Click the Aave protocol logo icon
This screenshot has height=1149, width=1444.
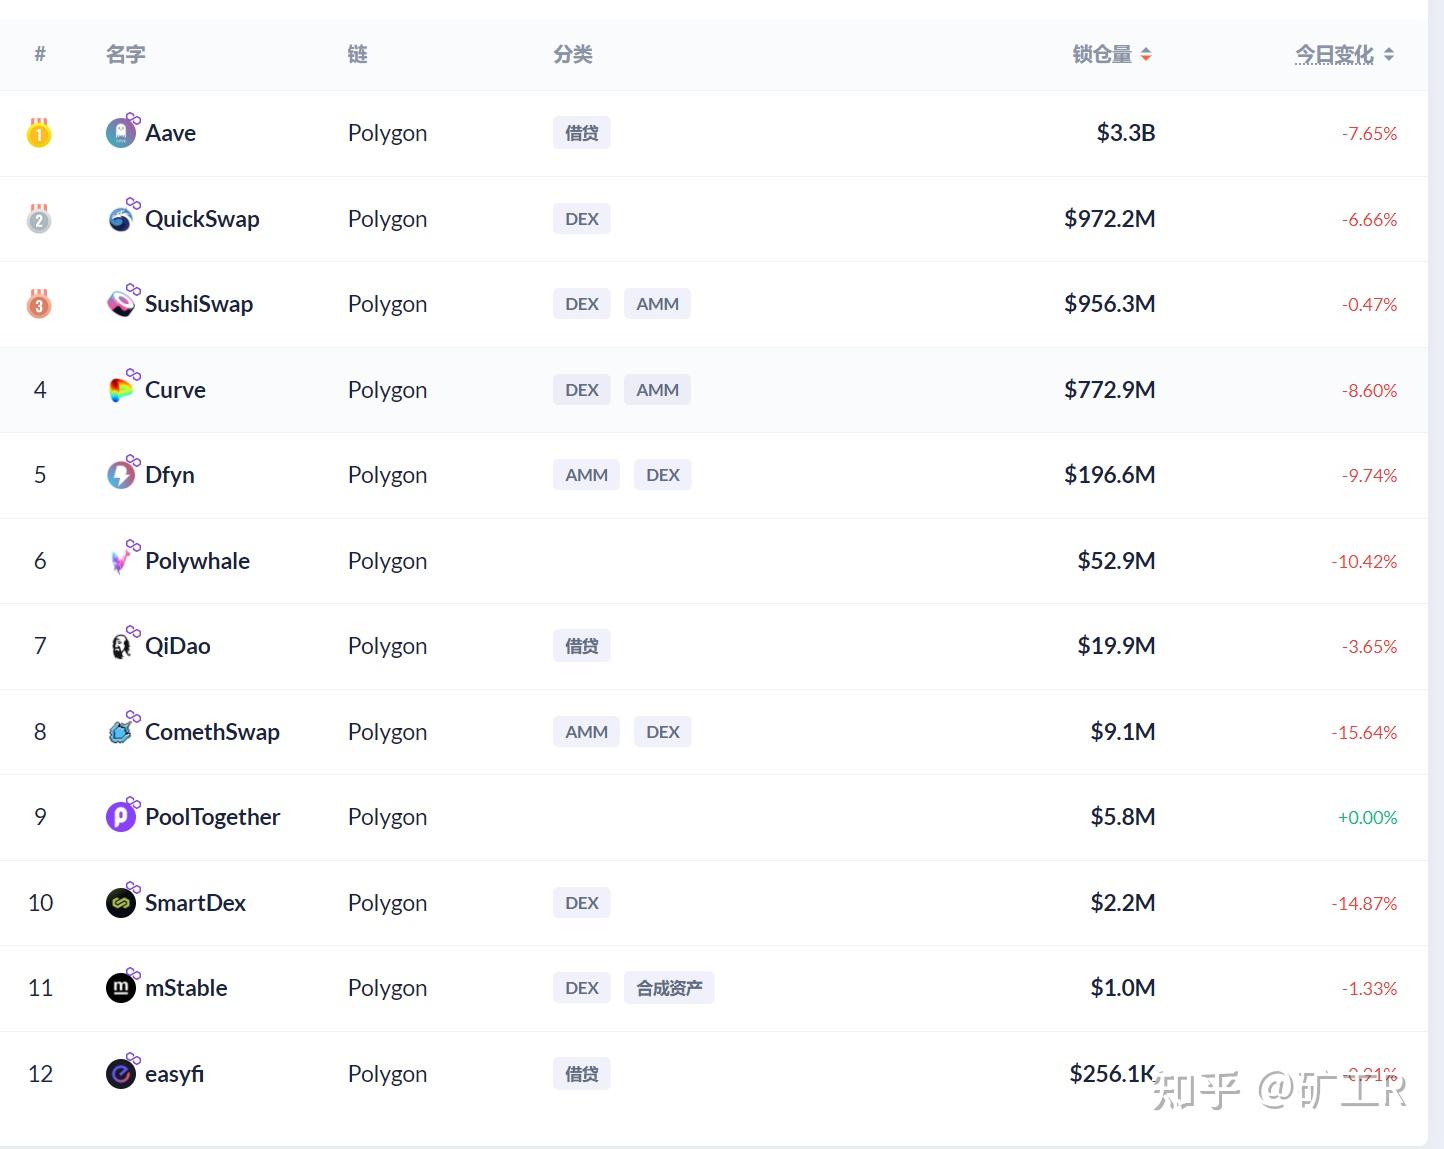point(121,133)
